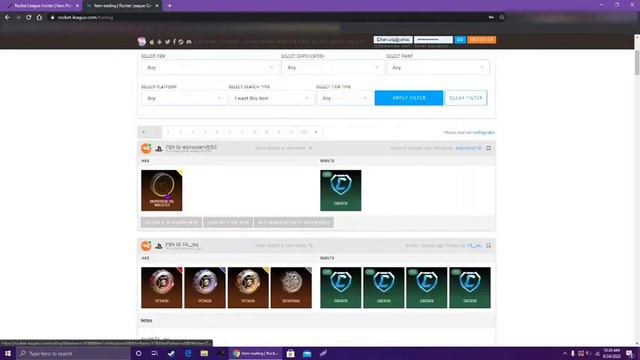
Task: Click Contact on PSN button
Action: click(228, 222)
